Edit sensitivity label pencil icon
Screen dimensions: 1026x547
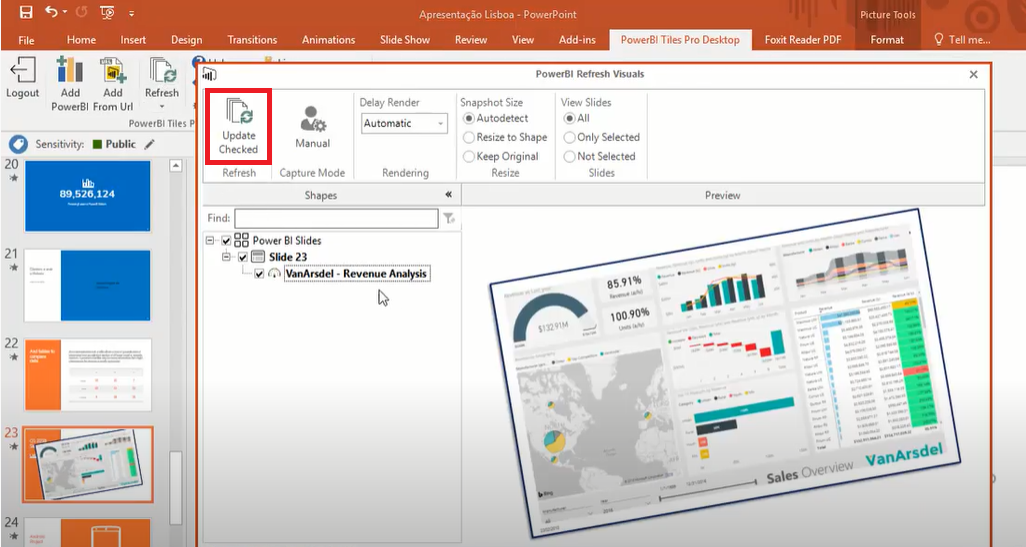[x=150, y=144]
